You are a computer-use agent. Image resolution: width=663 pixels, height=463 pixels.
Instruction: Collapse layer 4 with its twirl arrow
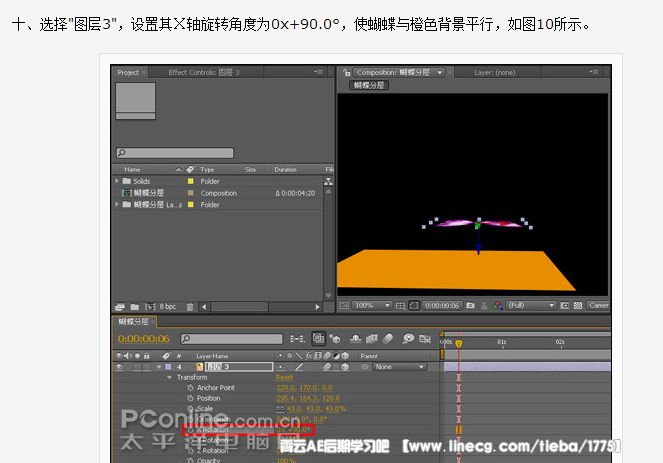click(159, 367)
